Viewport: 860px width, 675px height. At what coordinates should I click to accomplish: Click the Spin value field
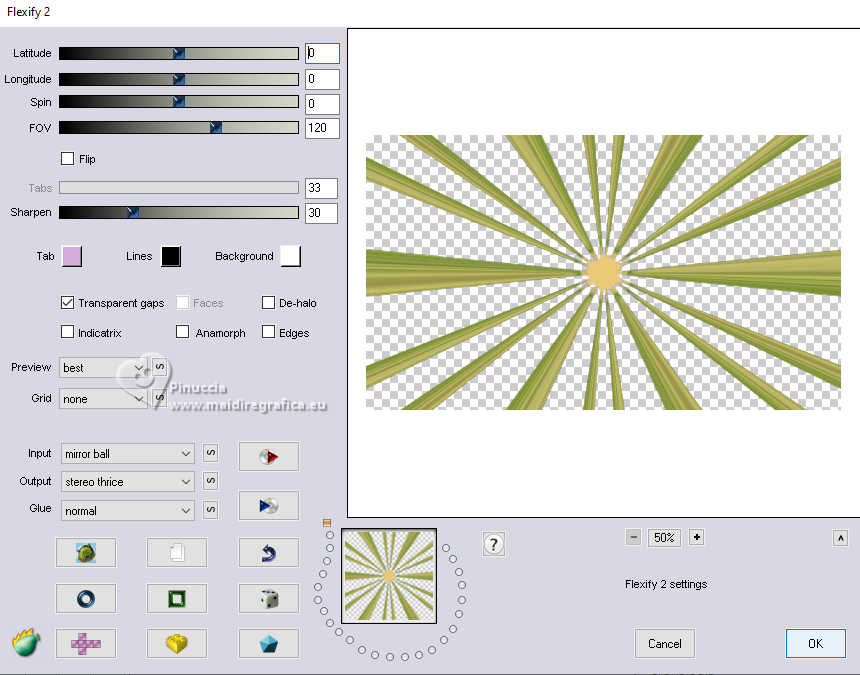point(322,104)
